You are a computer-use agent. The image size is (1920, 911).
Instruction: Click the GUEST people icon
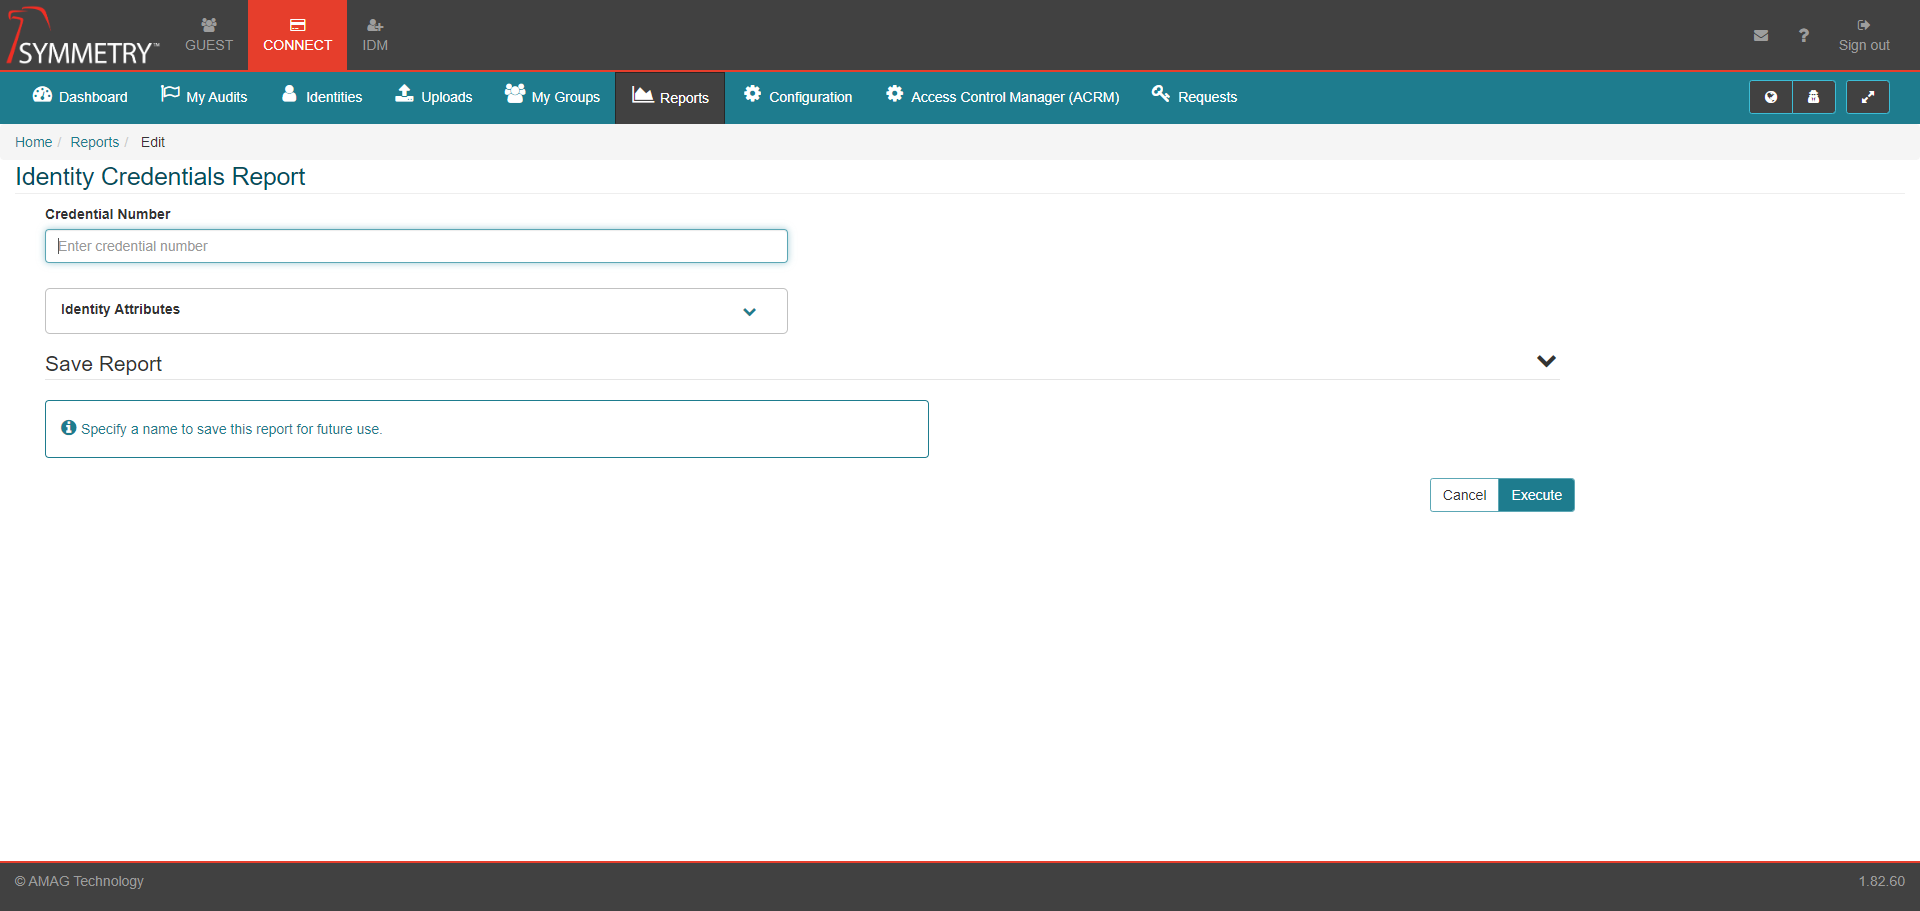(209, 25)
